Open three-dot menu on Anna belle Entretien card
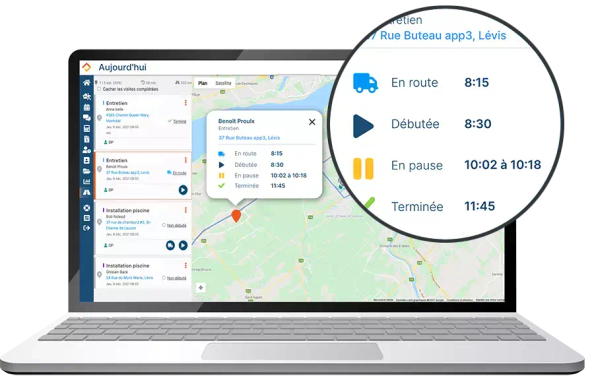Screen dimensions: 594x384 coord(186,103)
